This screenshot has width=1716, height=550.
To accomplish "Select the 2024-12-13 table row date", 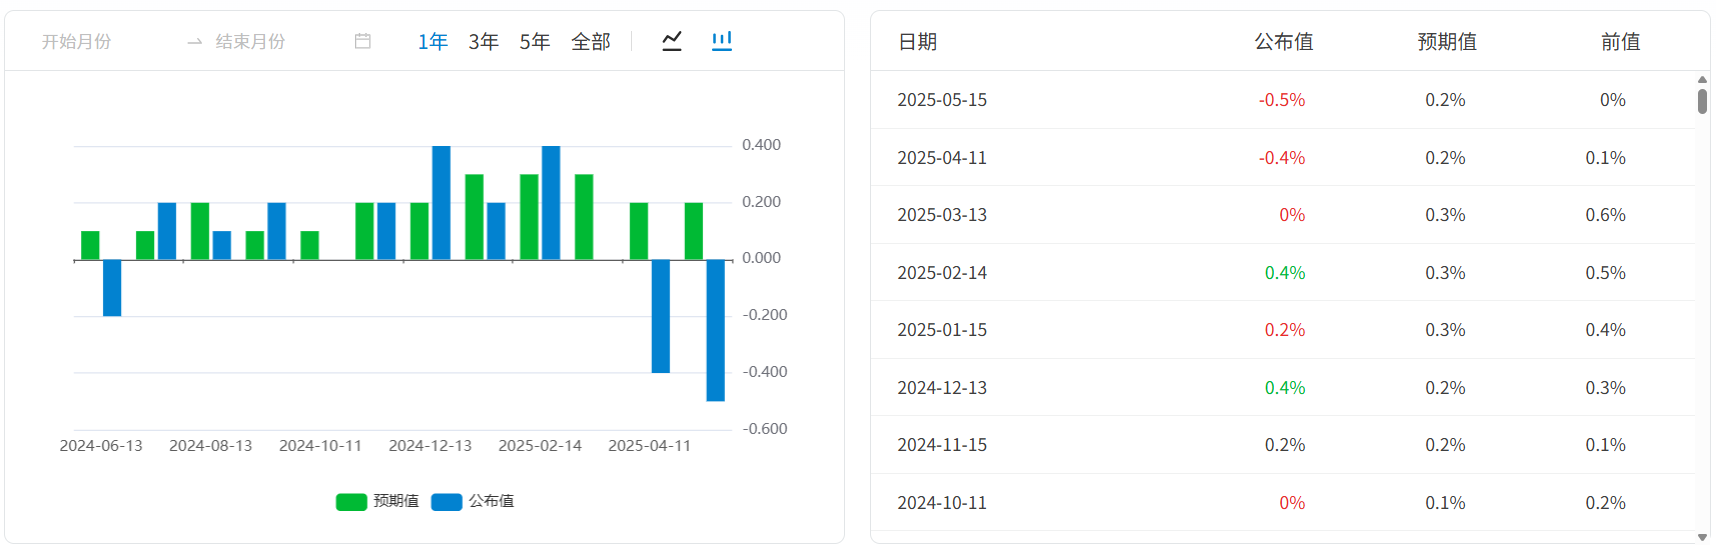I will point(942,388).
